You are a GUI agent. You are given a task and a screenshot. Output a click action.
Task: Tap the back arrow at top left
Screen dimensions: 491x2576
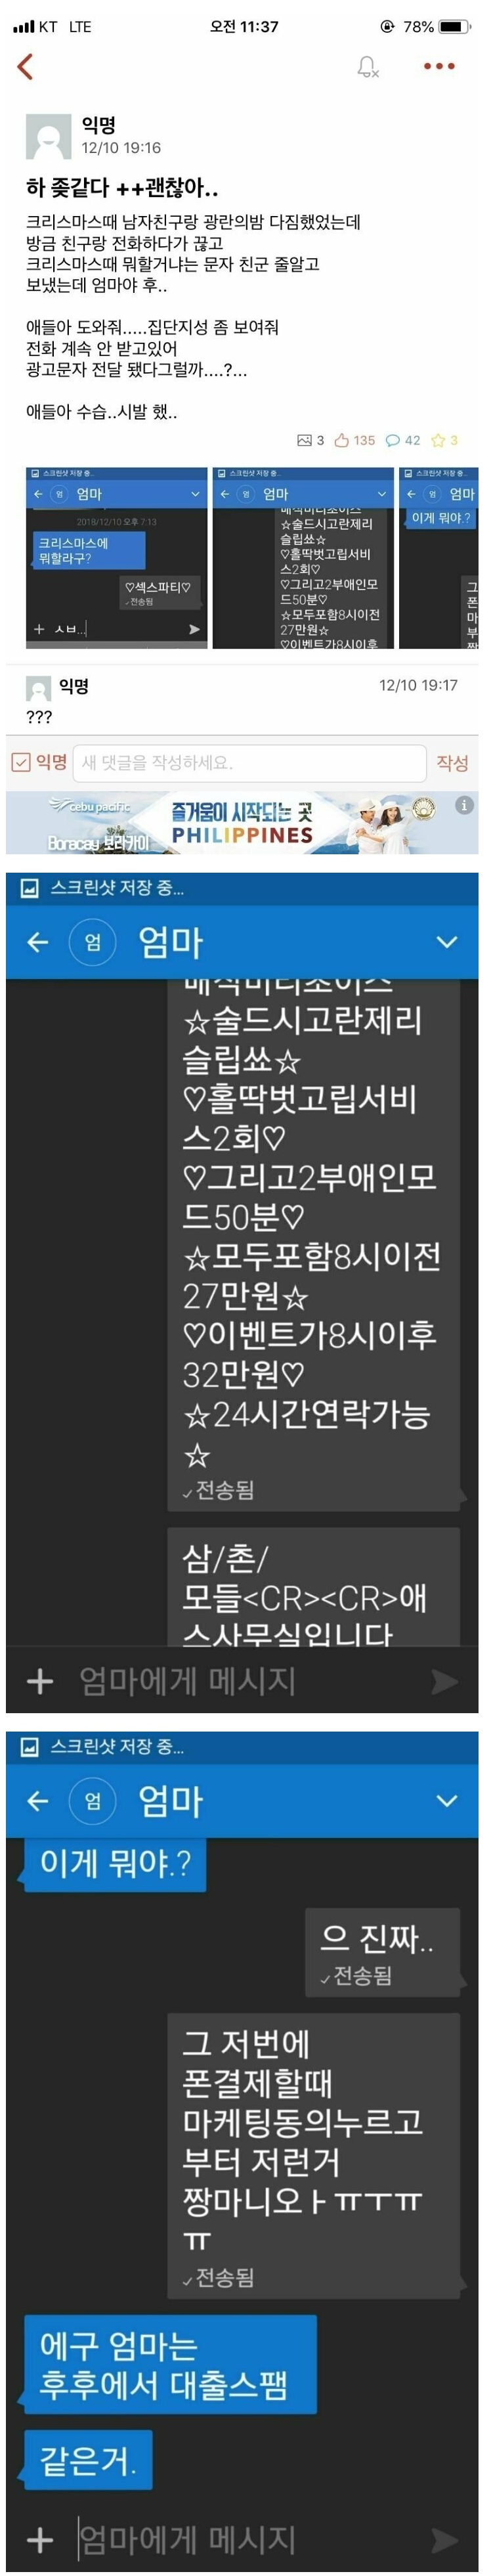coord(25,67)
